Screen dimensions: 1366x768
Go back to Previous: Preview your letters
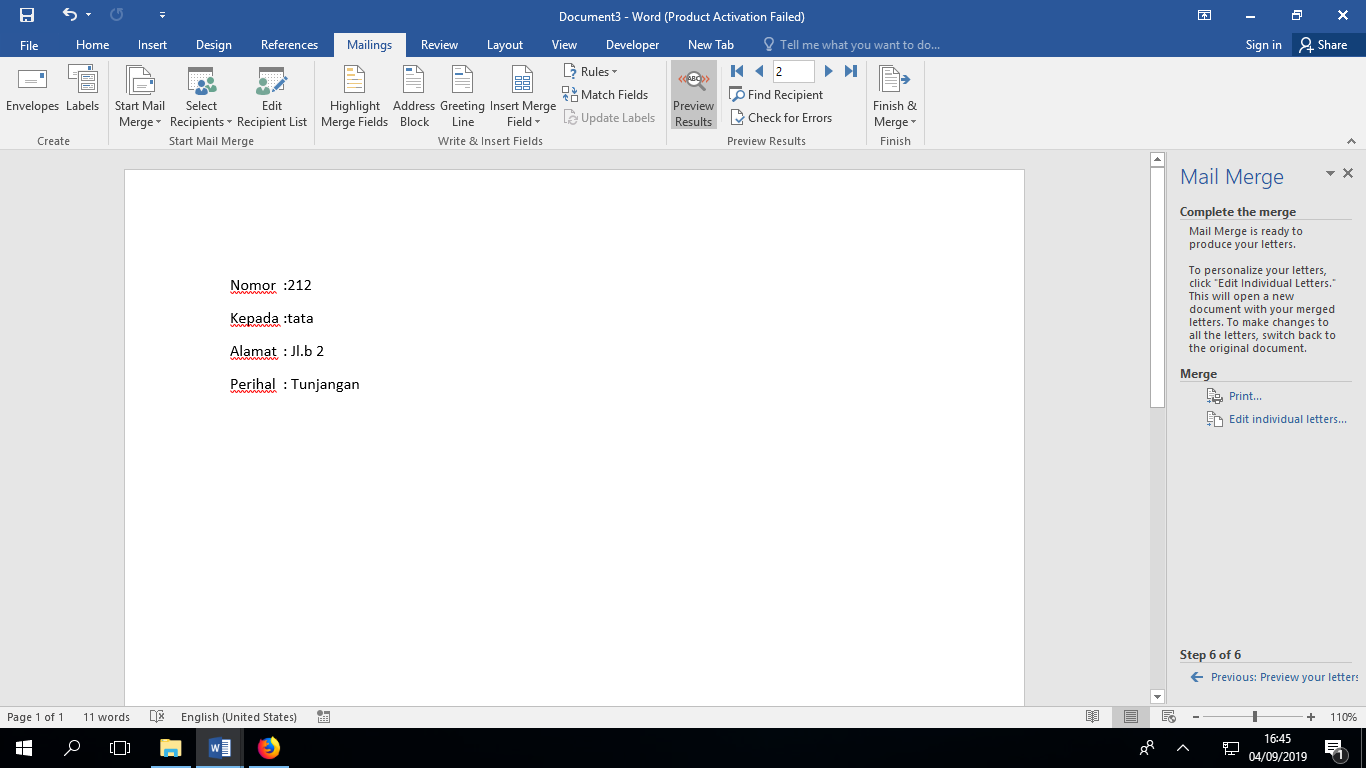click(x=1283, y=677)
